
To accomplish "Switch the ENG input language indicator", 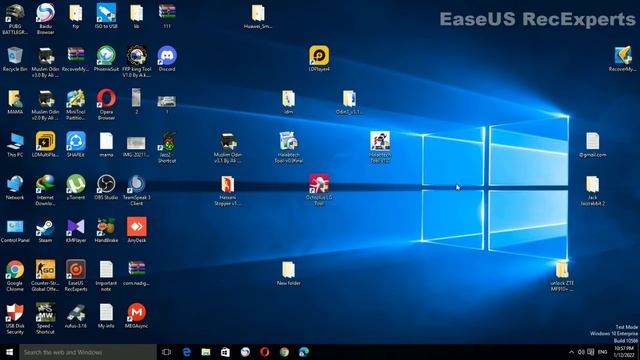I will (602, 352).
